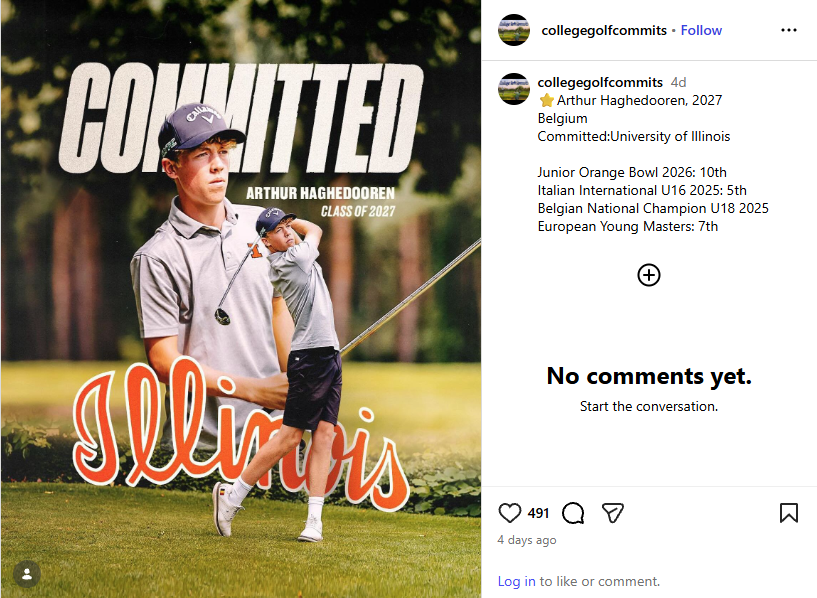Image resolution: width=817 pixels, height=598 pixels.
Task: Click the Arthur Haghedooren commitment photo
Action: (x=240, y=300)
